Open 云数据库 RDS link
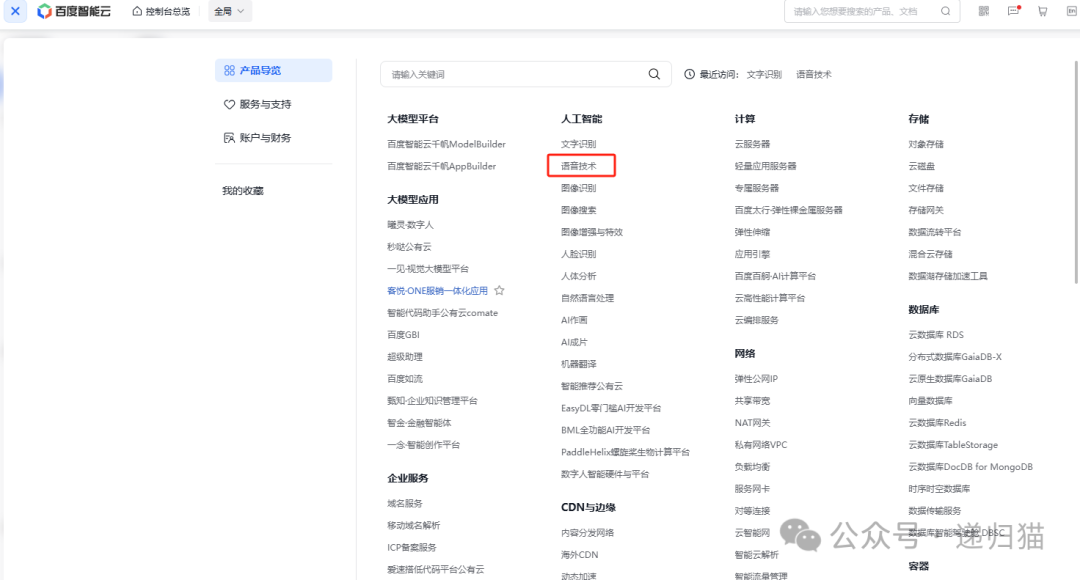The width and height of the screenshot is (1080, 580). (x=936, y=335)
